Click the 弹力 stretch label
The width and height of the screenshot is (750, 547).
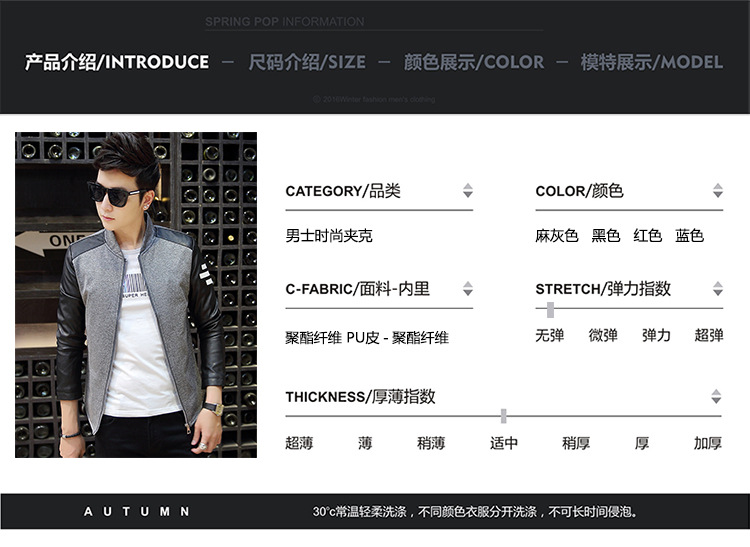point(656,336)
